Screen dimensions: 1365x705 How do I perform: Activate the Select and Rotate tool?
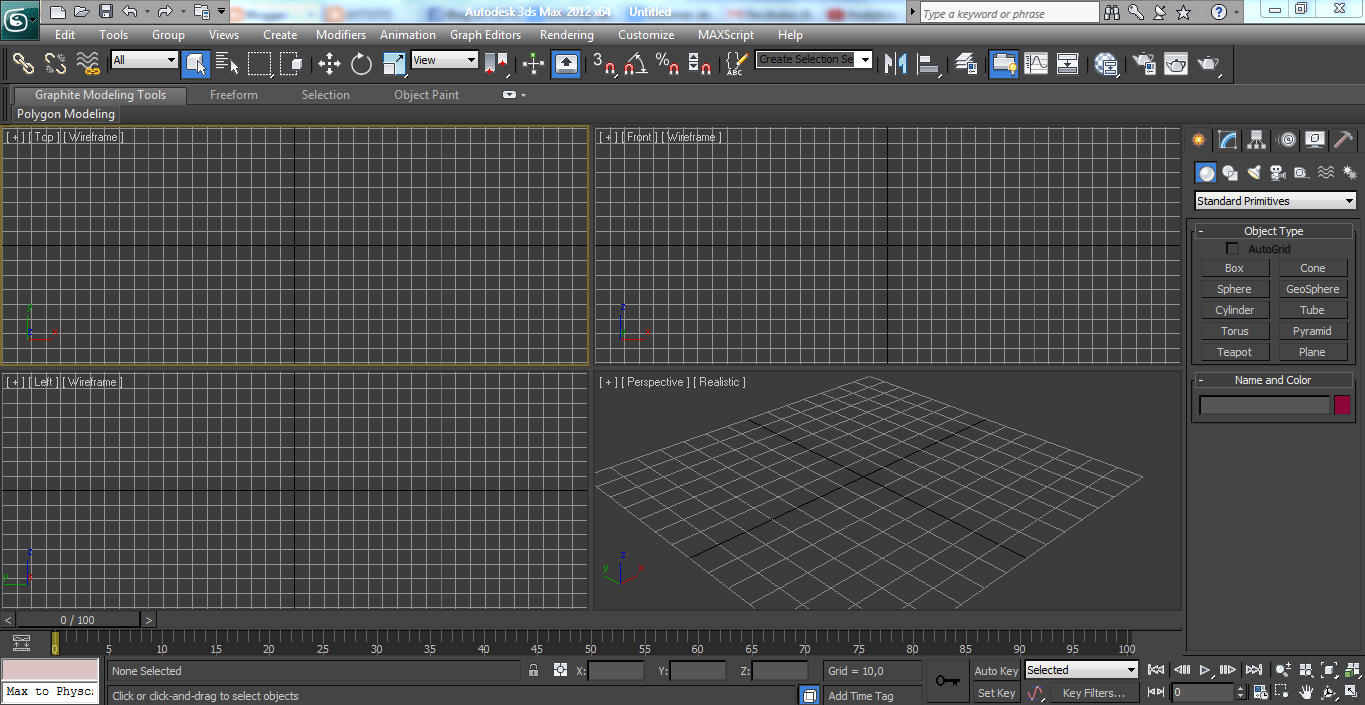tap(361, 63)
